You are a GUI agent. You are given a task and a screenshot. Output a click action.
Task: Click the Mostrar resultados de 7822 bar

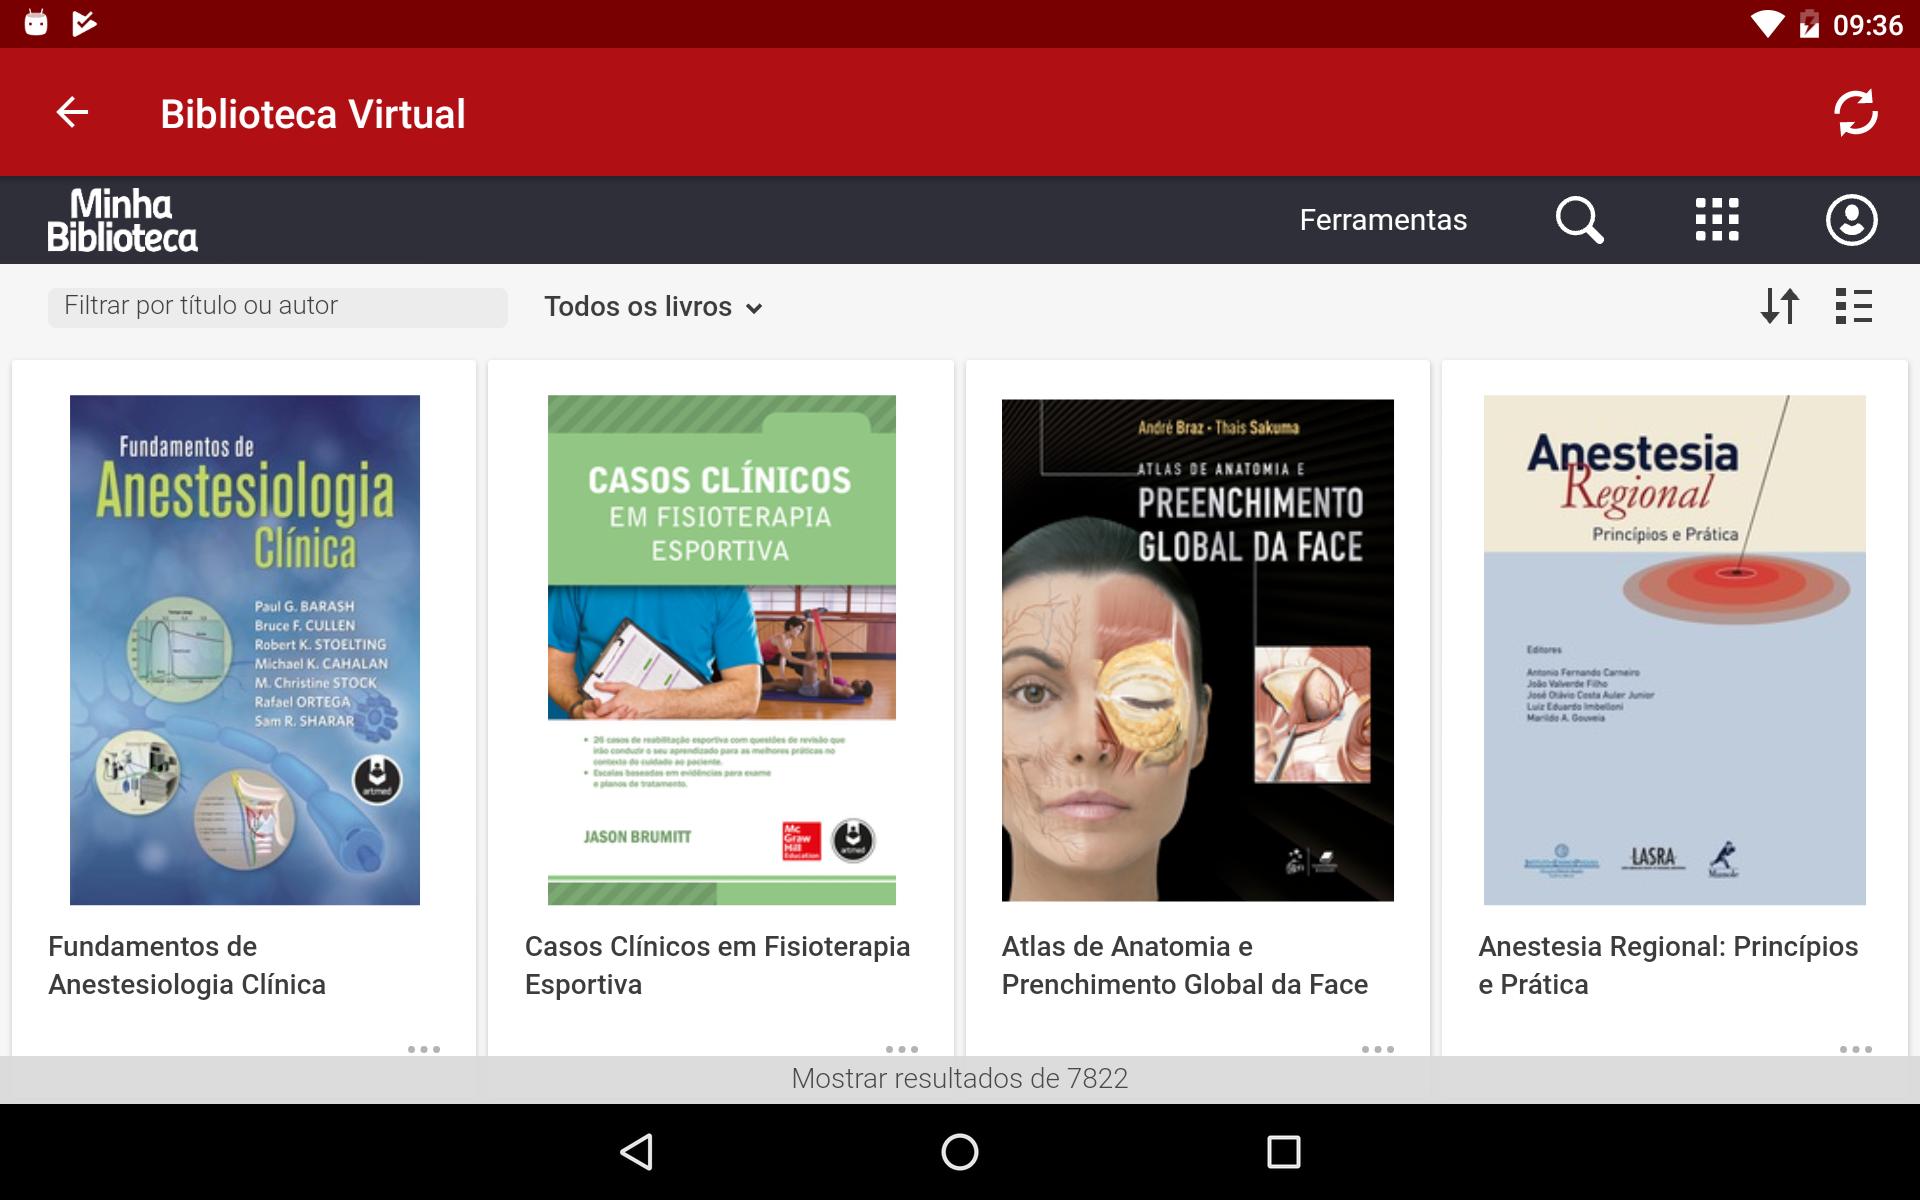pos(960,1079)
